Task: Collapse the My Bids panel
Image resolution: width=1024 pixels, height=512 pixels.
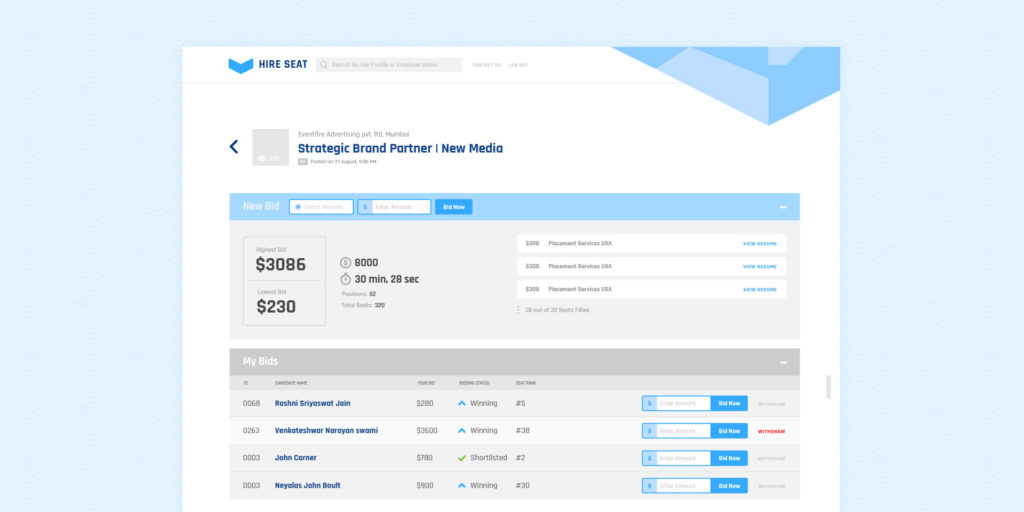Action: point(784,362)
